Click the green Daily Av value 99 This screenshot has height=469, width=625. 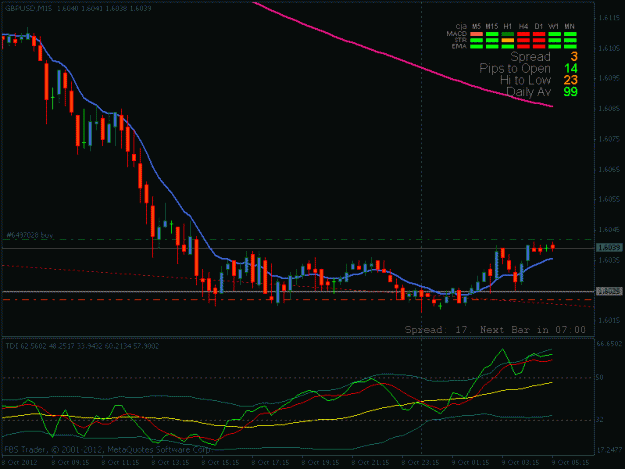click(x=571, y=92)
